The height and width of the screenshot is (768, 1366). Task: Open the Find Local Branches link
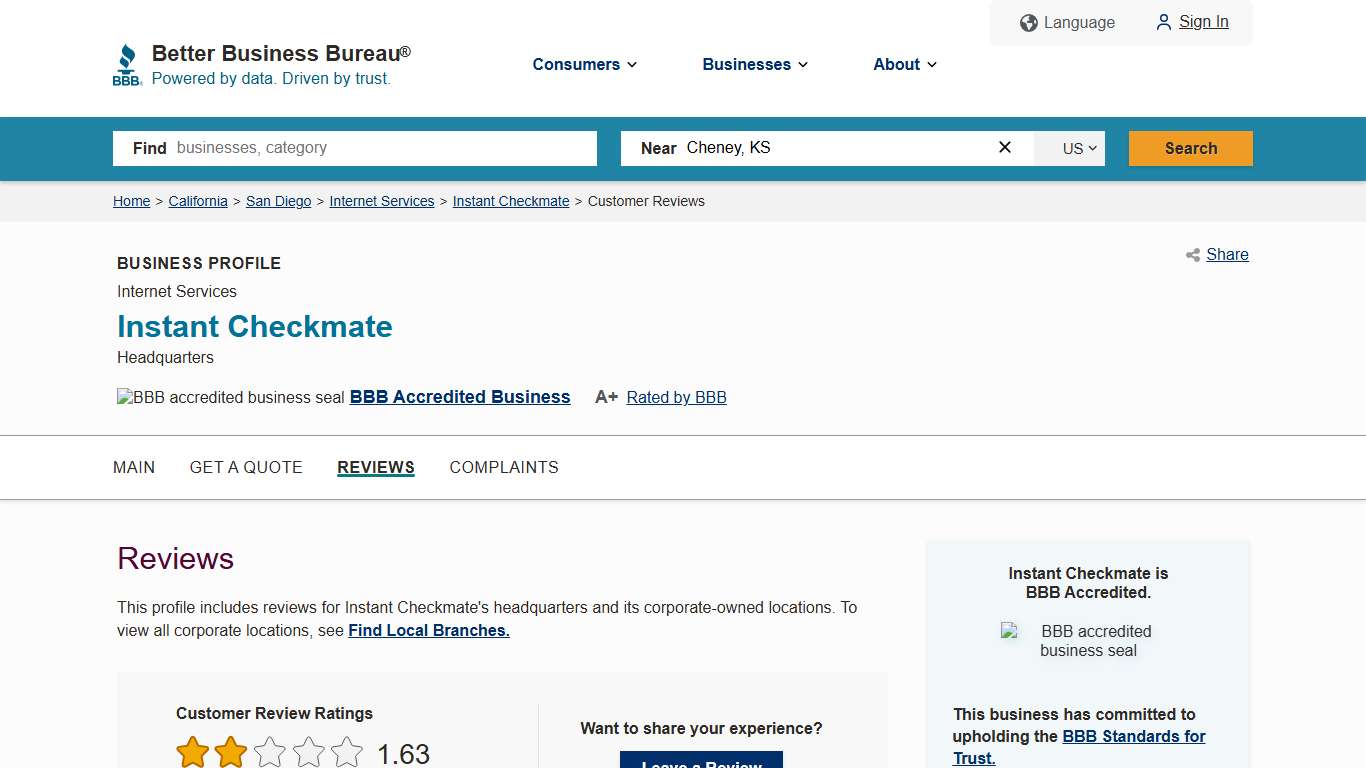coord(428,630)
